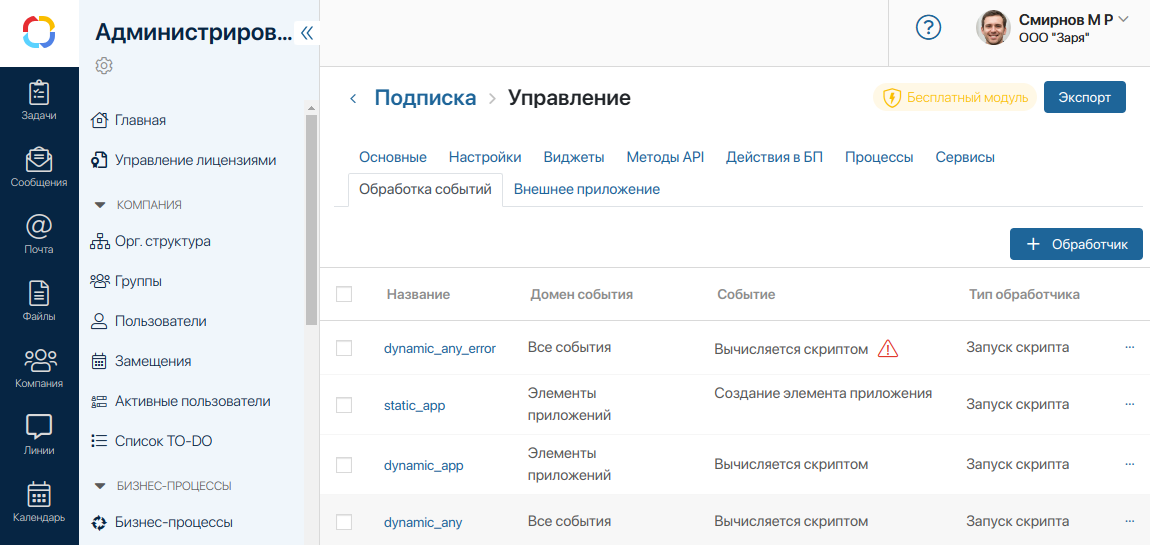Add a new handler with Обработчик button
This screenshot has height=545, width=1150.
[x=1076, y=244]
